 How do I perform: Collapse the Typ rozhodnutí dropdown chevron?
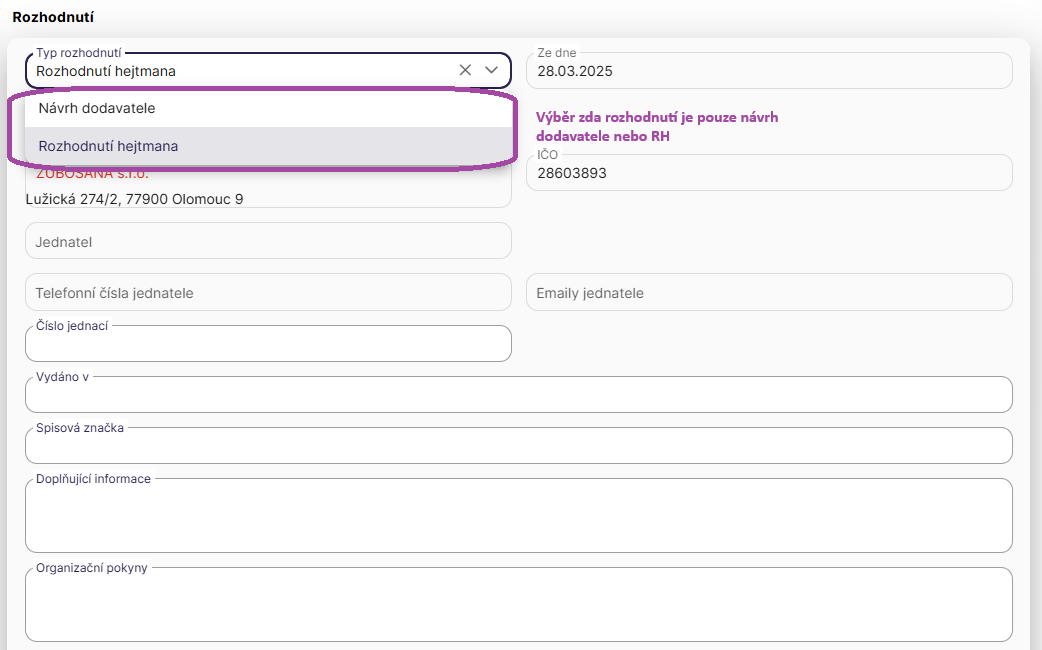[x=491, y=70]
